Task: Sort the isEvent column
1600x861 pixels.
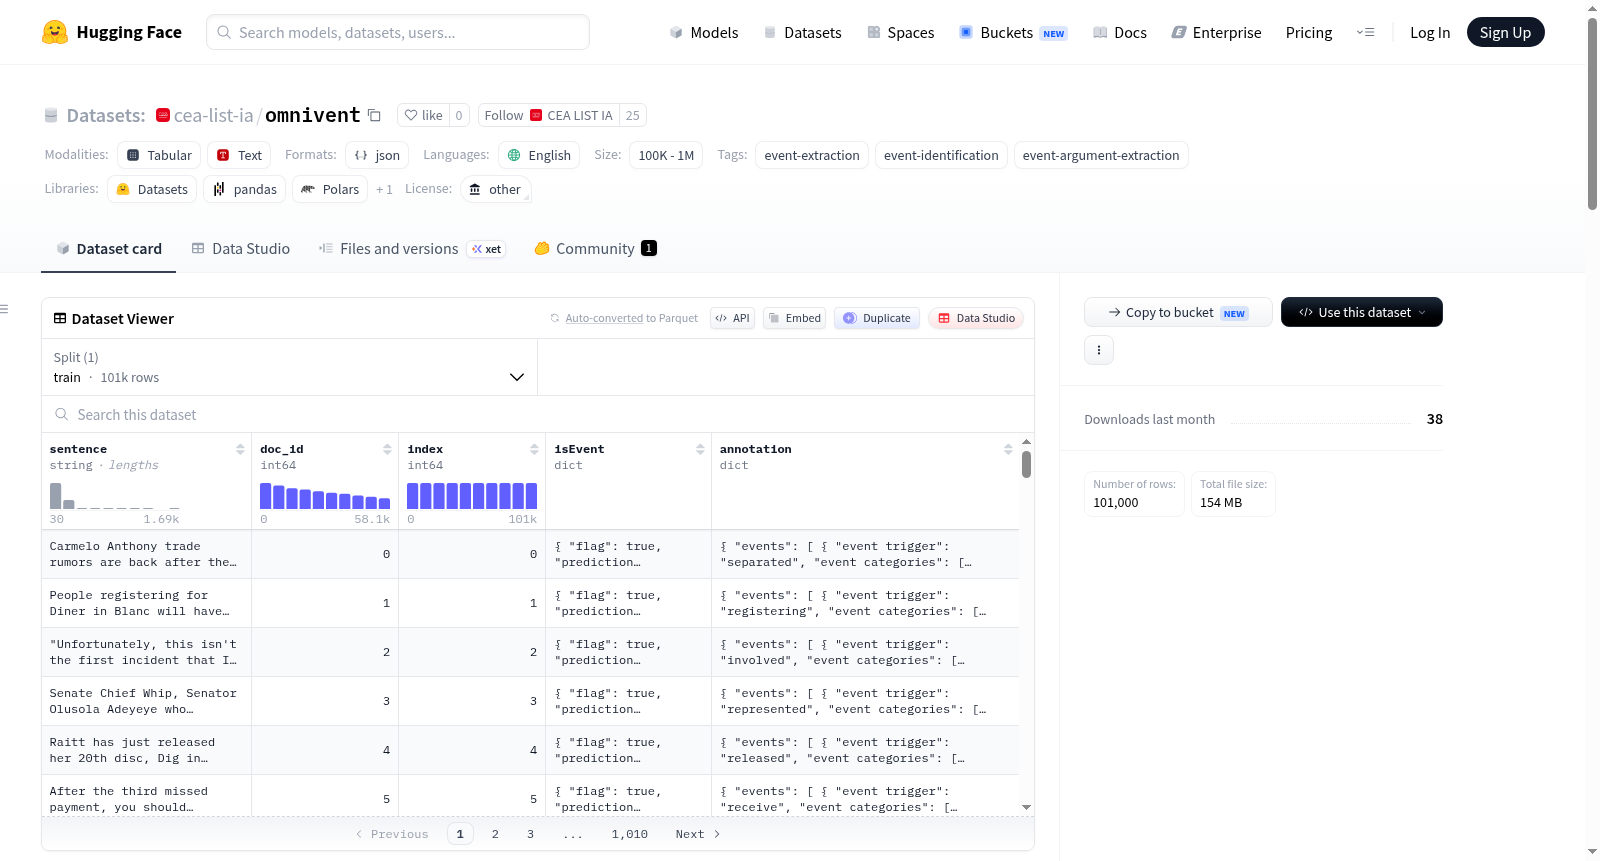Action: pyautogui.click(x=700, y=450)
